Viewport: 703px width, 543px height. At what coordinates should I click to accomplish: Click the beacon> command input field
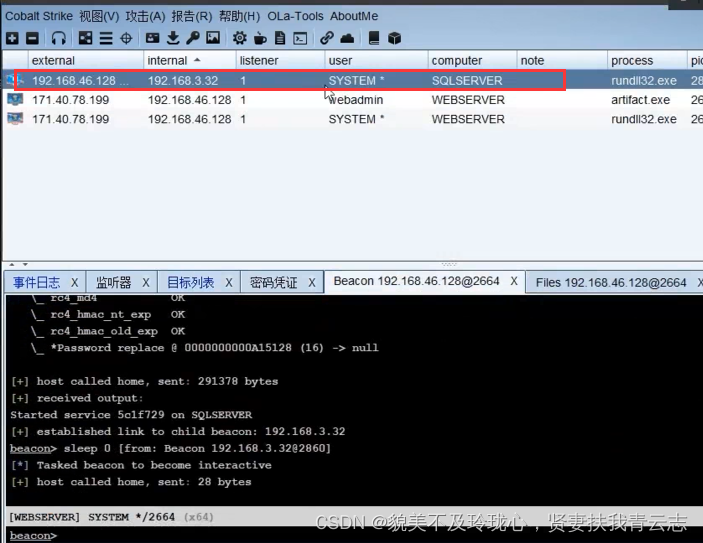tap(352, 535)
